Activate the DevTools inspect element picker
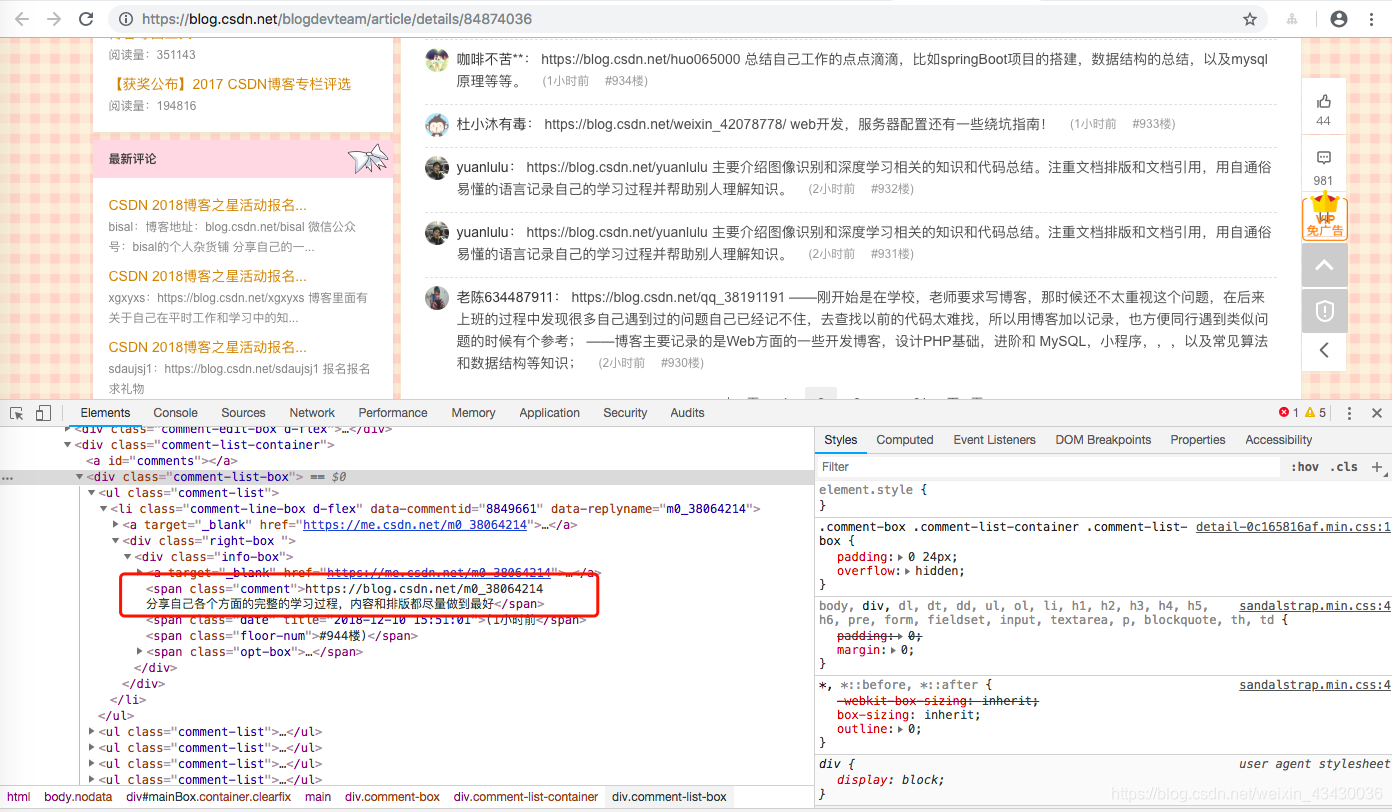 [18, 413]
